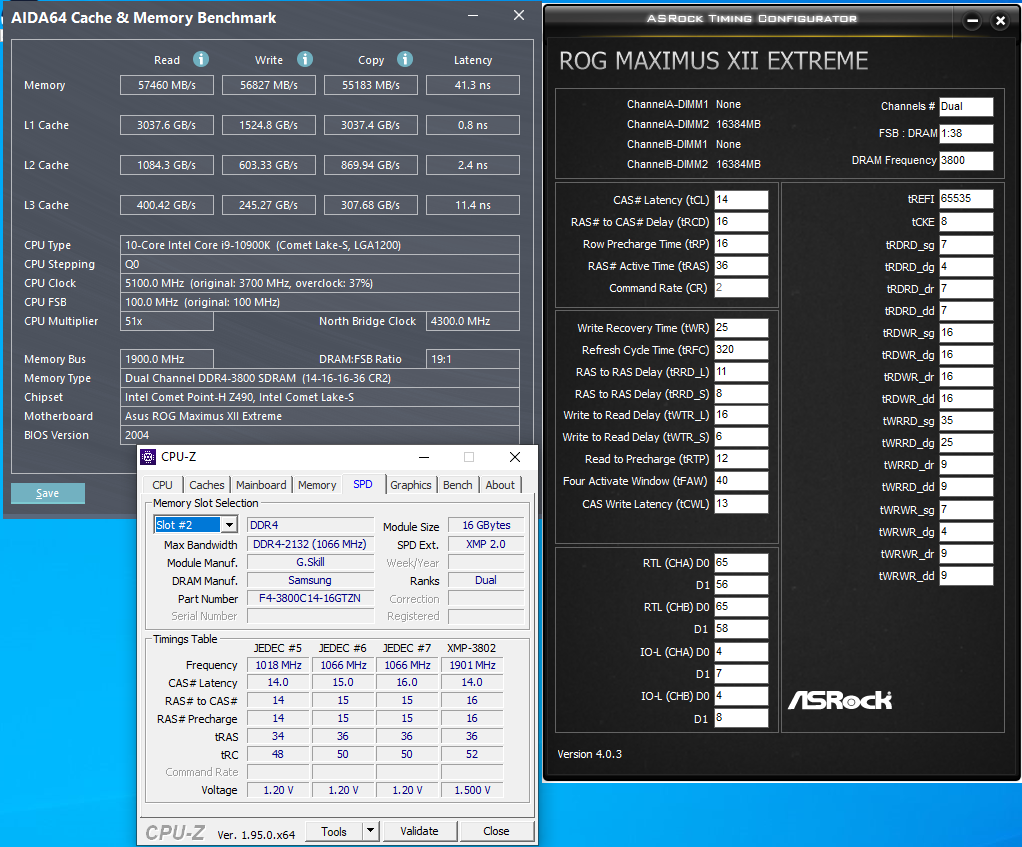This screenshot has height=847, width=1022.
Task: Click the tWRRD_sg value field
Action: pos(966,421)
